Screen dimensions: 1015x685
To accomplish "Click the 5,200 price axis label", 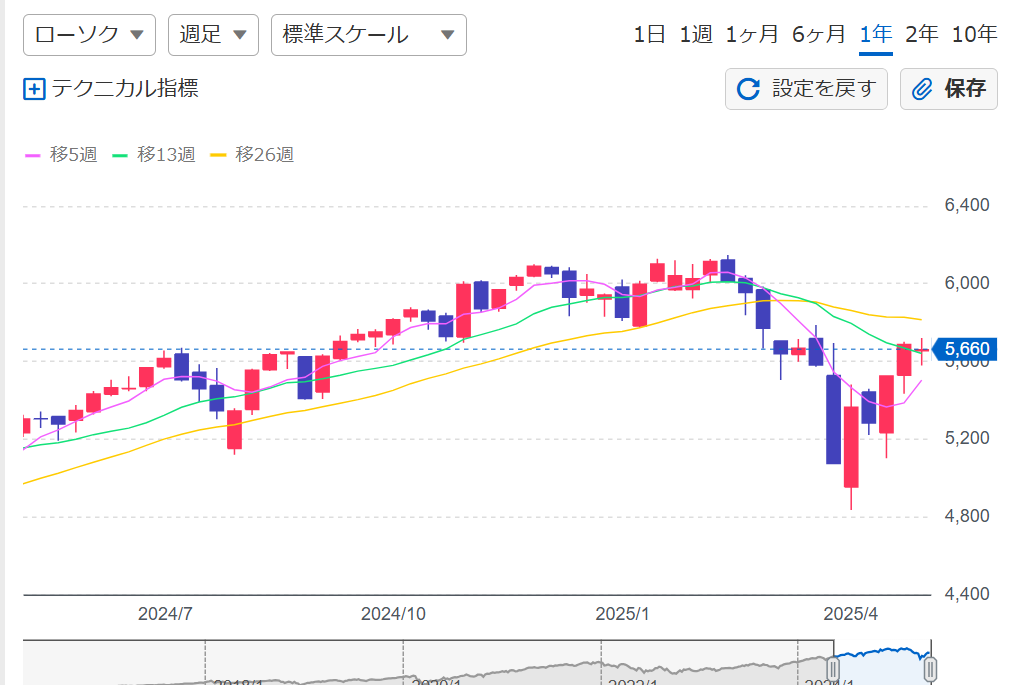I will [x=967, y=438].
